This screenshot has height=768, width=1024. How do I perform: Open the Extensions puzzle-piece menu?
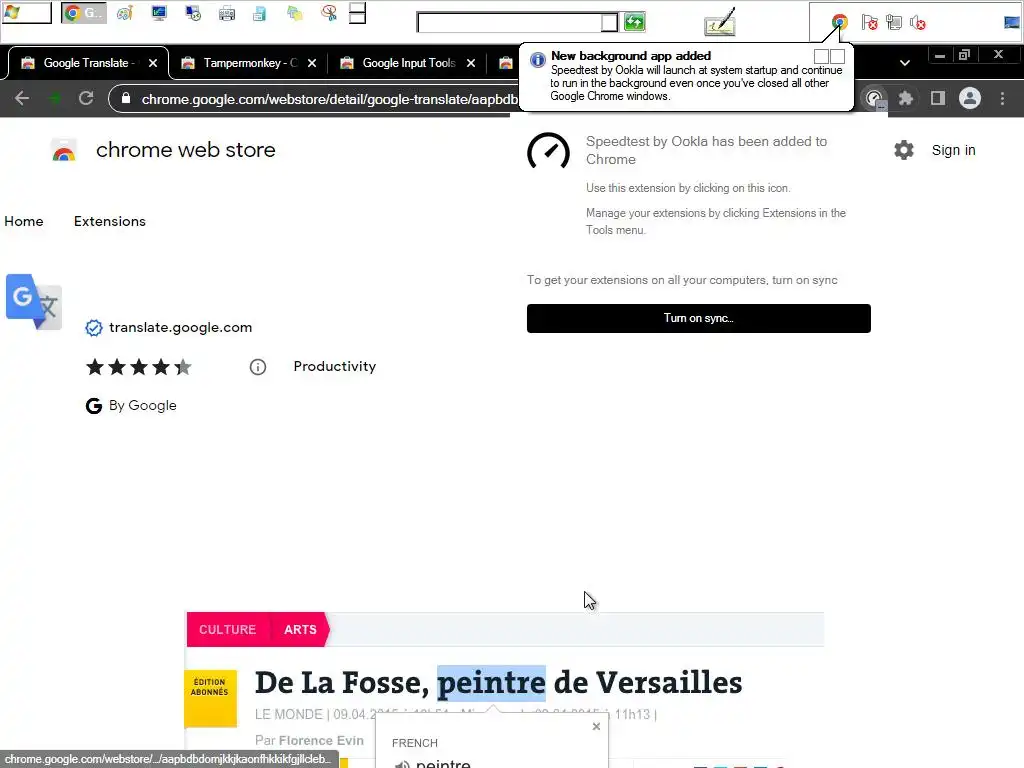[x=906, y=99]
